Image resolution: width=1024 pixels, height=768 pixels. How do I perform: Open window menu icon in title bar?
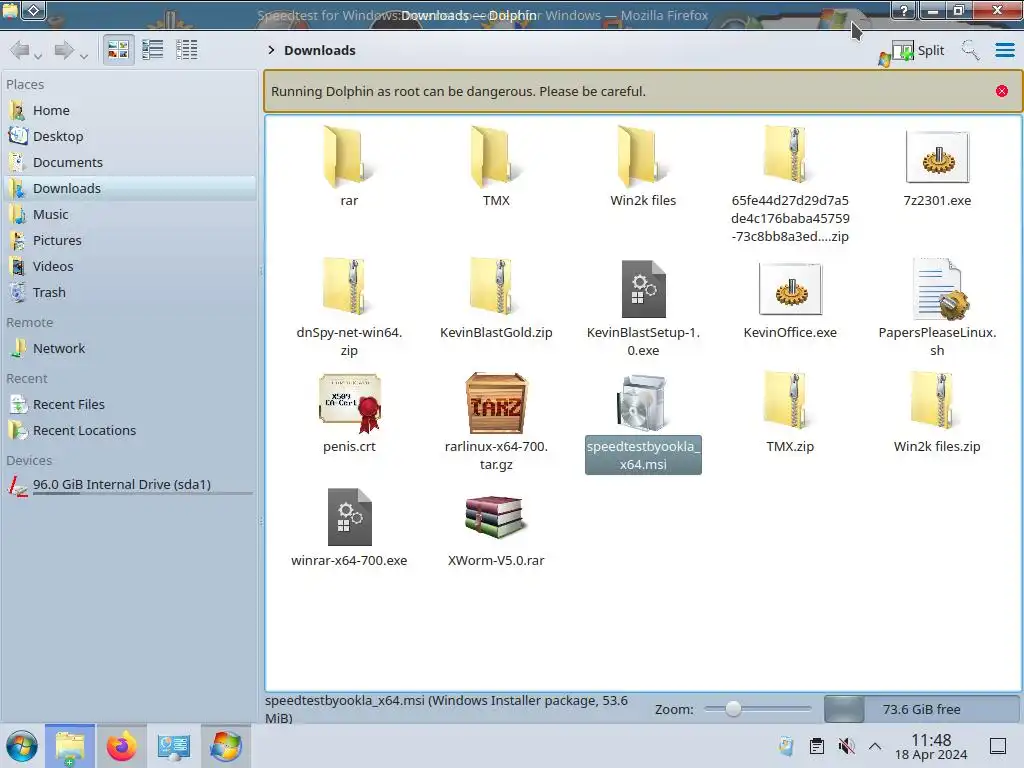tap(10, 10)
